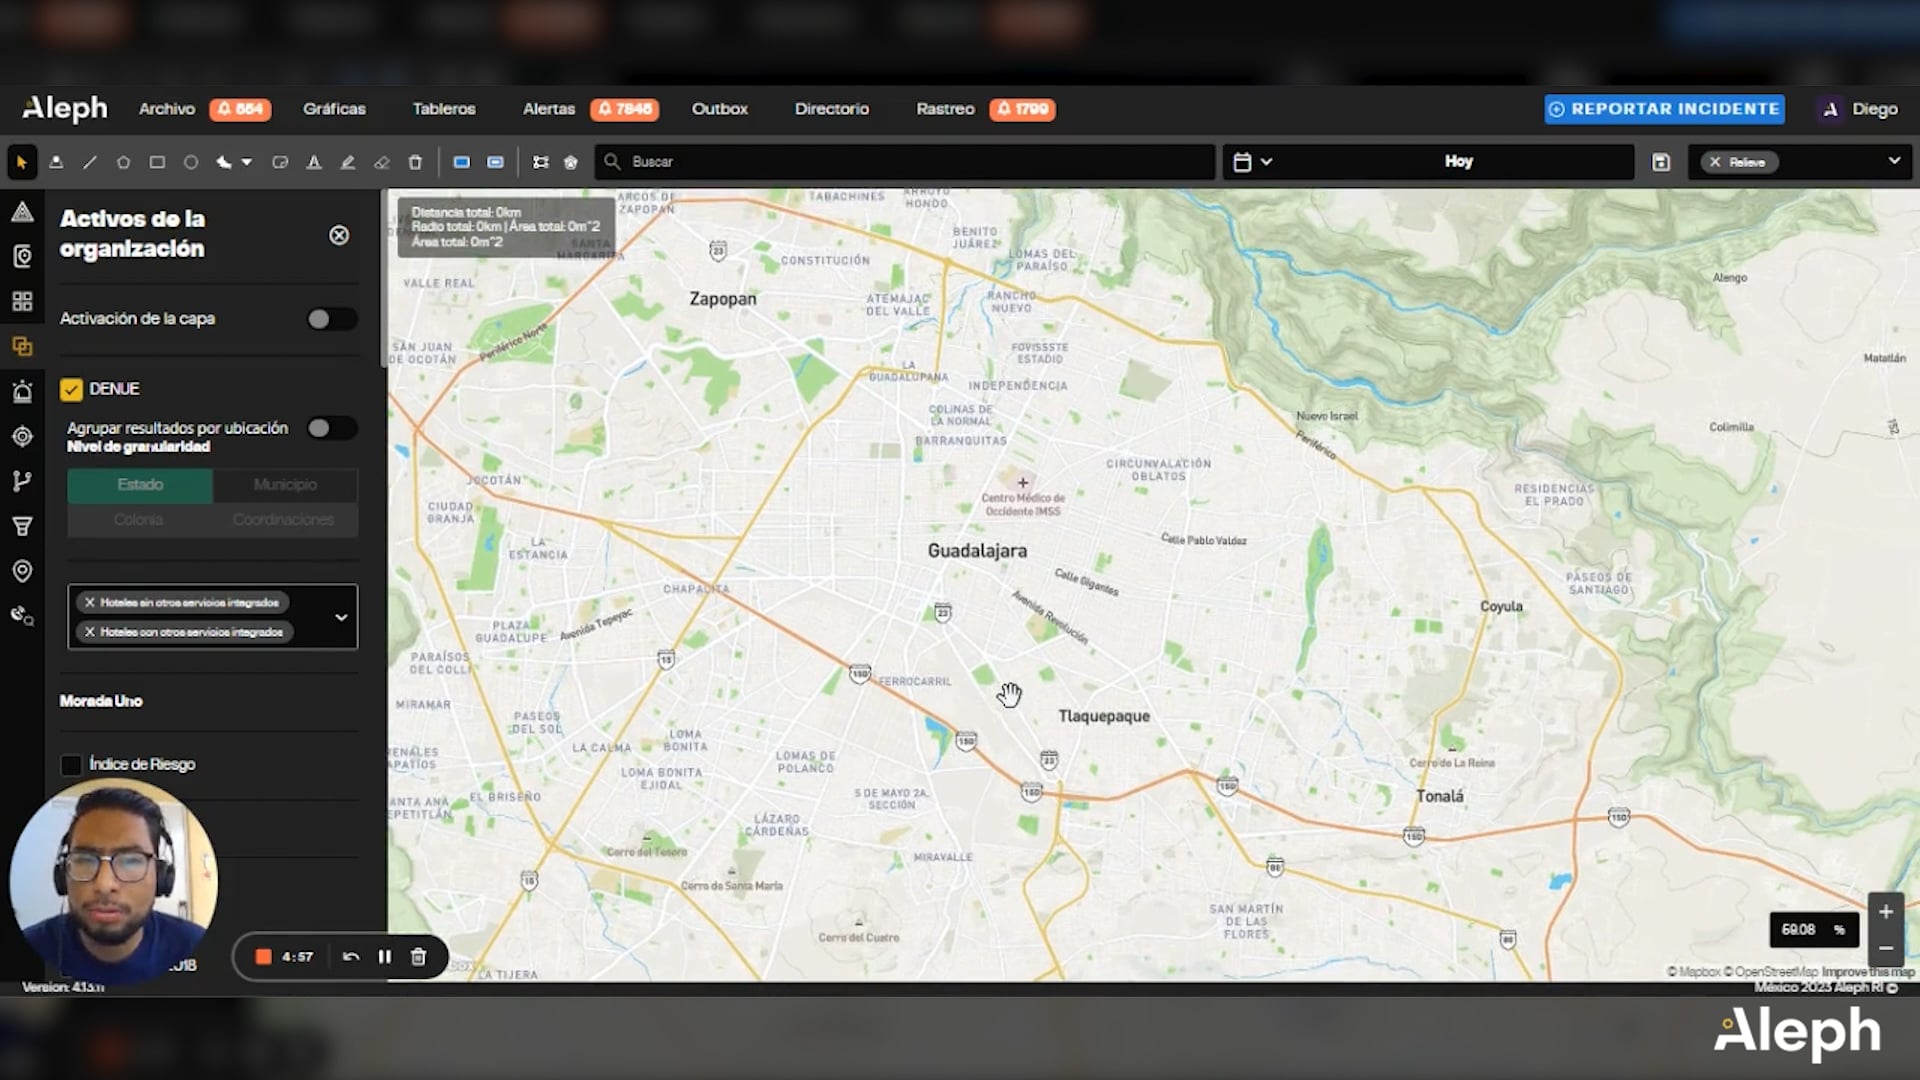1920x1080 pixels.
Task: Open Diego user profile
Action: (x=1859, y=109)
